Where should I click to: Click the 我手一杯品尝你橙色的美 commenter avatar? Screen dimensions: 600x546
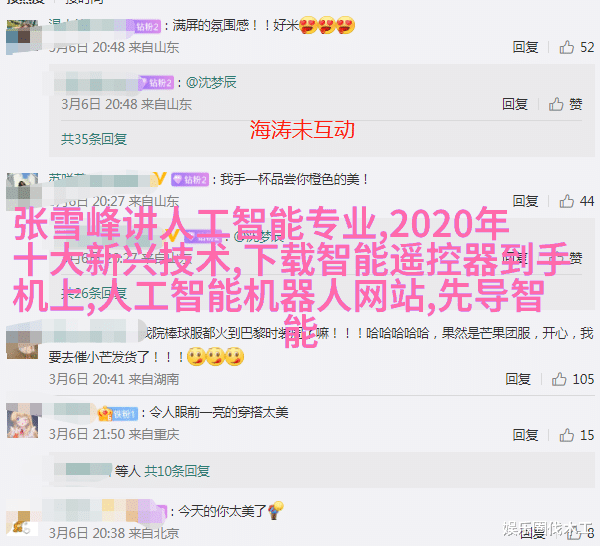pyautogui.click(x=22, y=191)
